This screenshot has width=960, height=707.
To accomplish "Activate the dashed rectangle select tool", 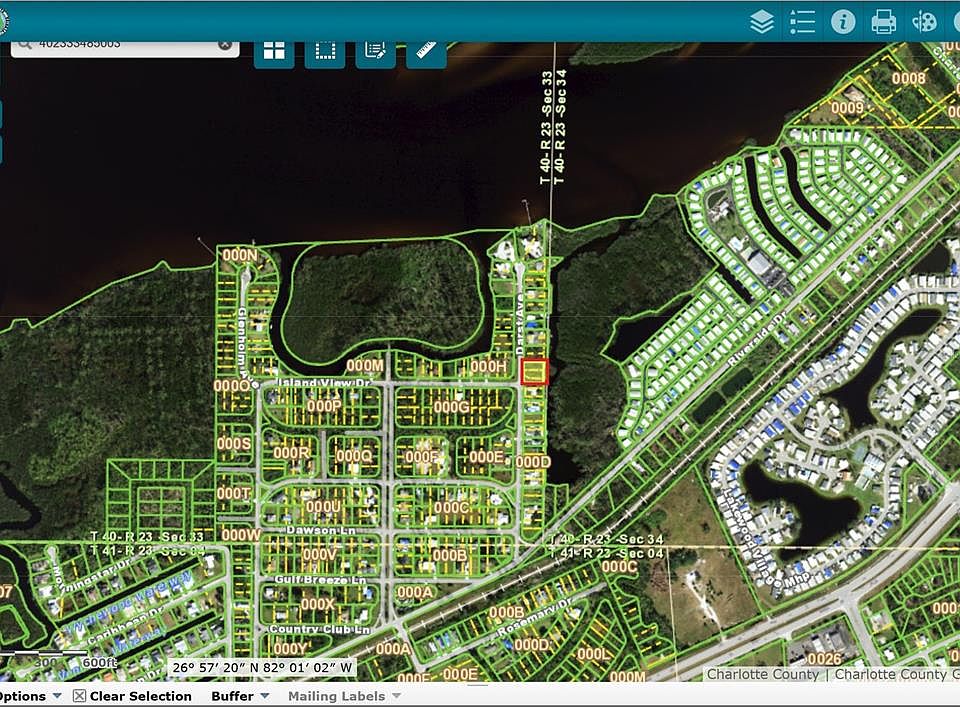I will click(325, 51).
